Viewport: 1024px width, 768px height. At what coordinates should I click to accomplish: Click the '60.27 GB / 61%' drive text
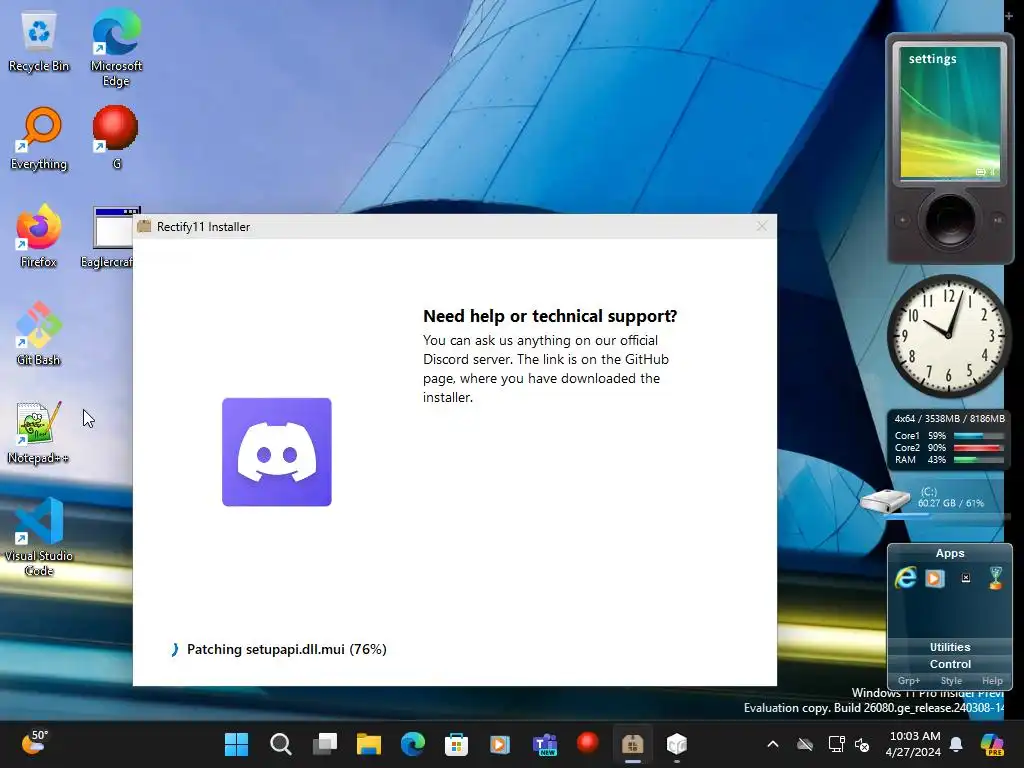pyautogui.click(x=950, y=504)
